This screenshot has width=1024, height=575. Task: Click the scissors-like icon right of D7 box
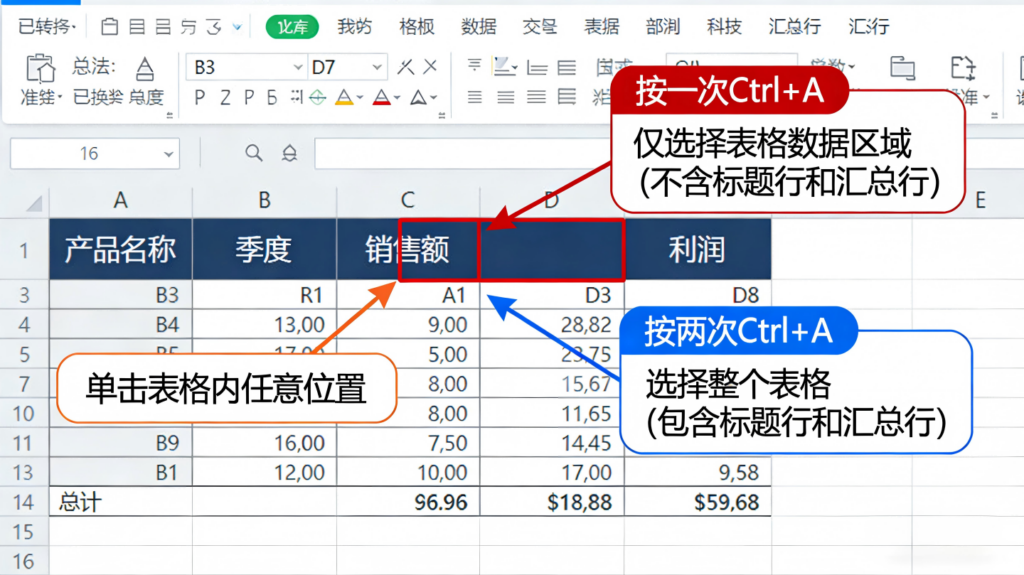pos(406,67)
